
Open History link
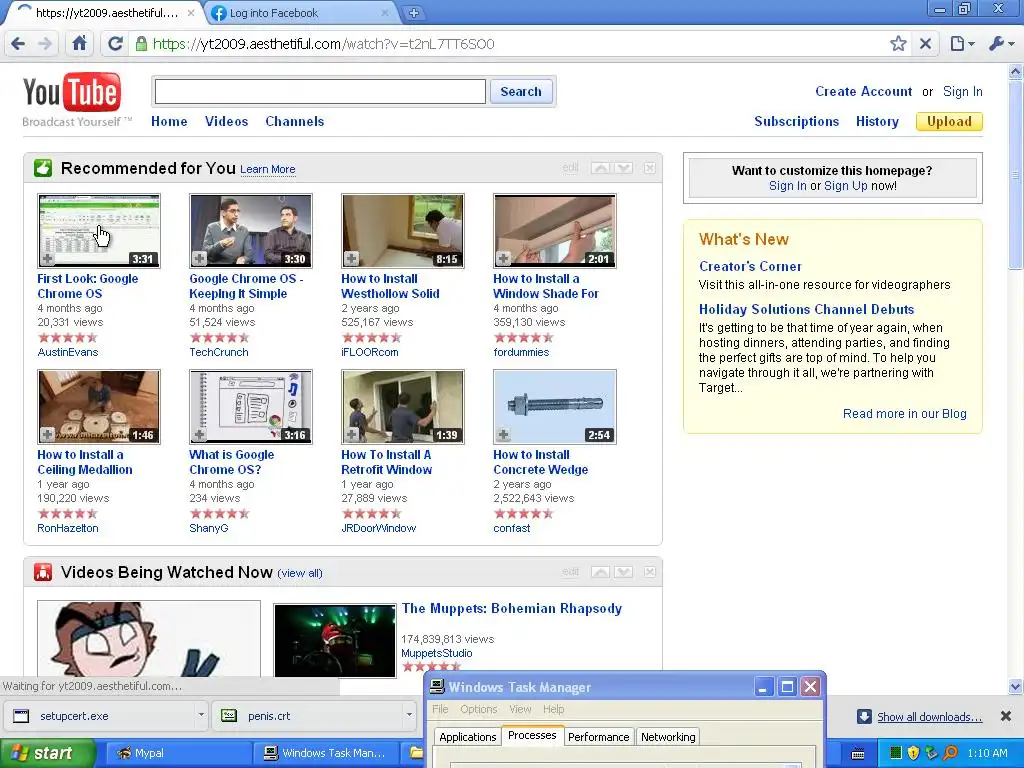point(877,121)
